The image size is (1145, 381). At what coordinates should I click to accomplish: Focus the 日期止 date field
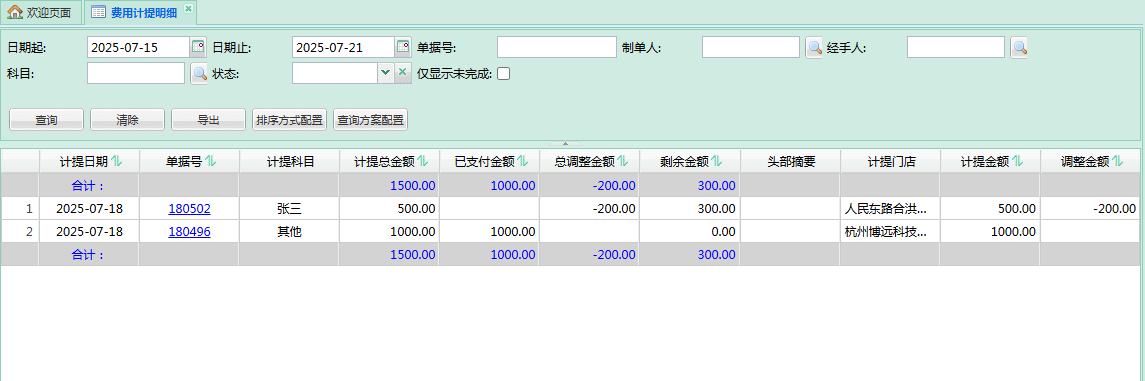point(343,47)
